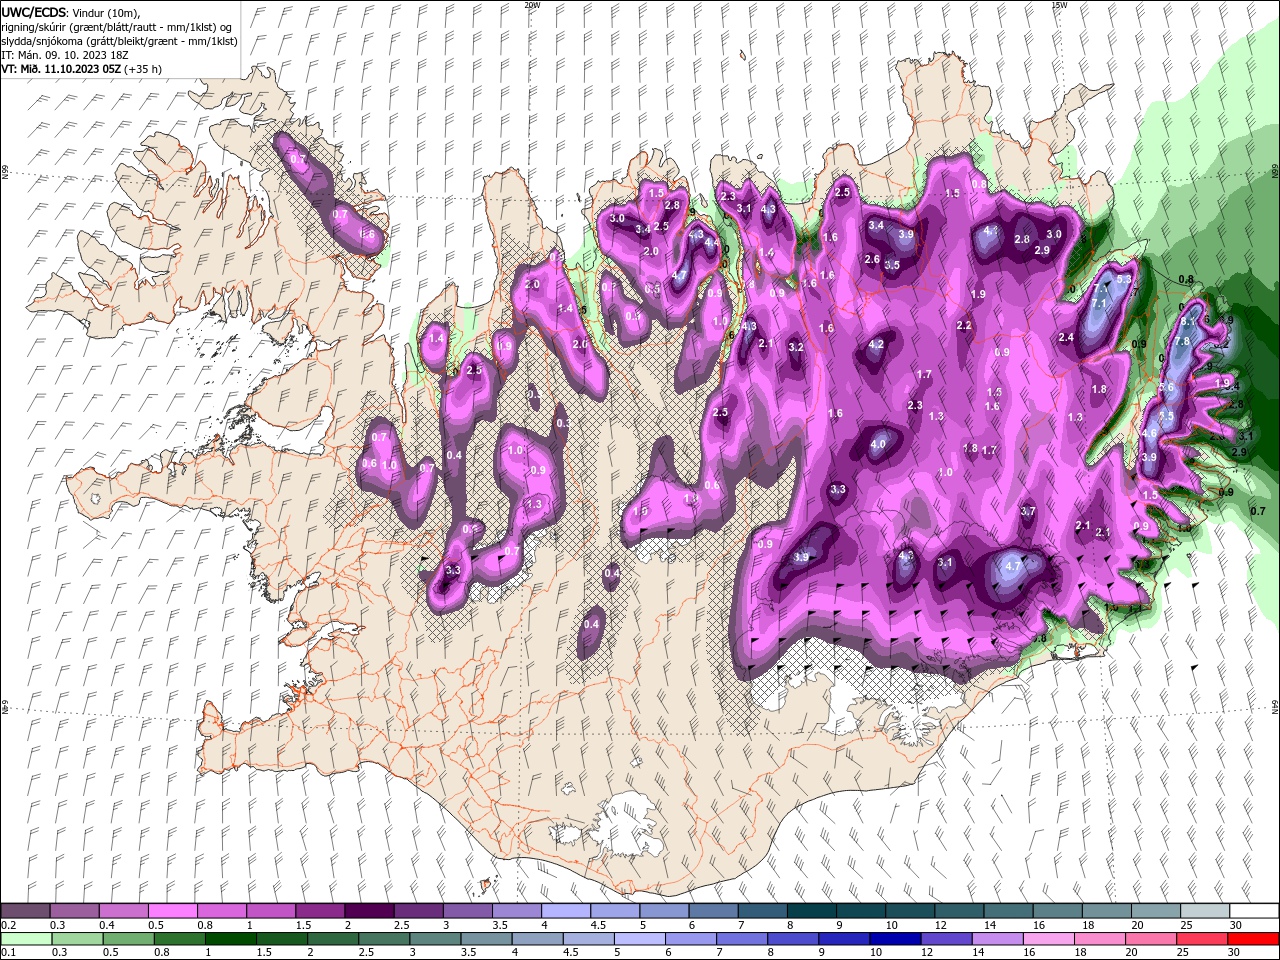Screen dimensions: 1280x960
Task: Click the lower legend swatch between 0.5 and 0.8
Action: pyautogui.click(x=128, y=939)
